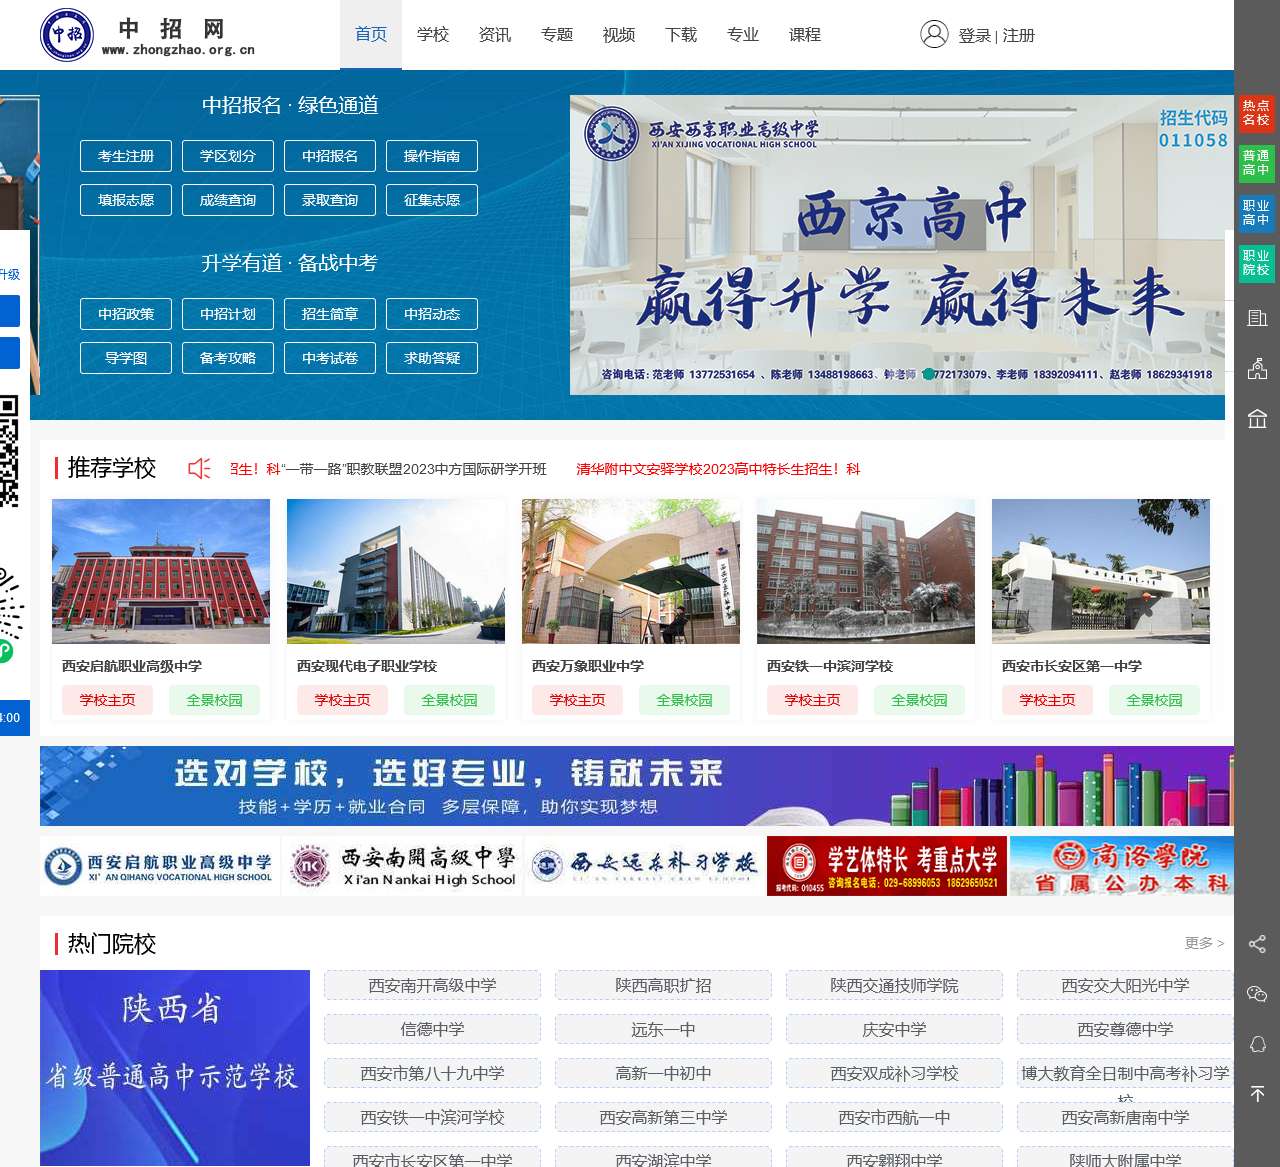Click the 西安交大阳光中学 link

coord(1125,985)
